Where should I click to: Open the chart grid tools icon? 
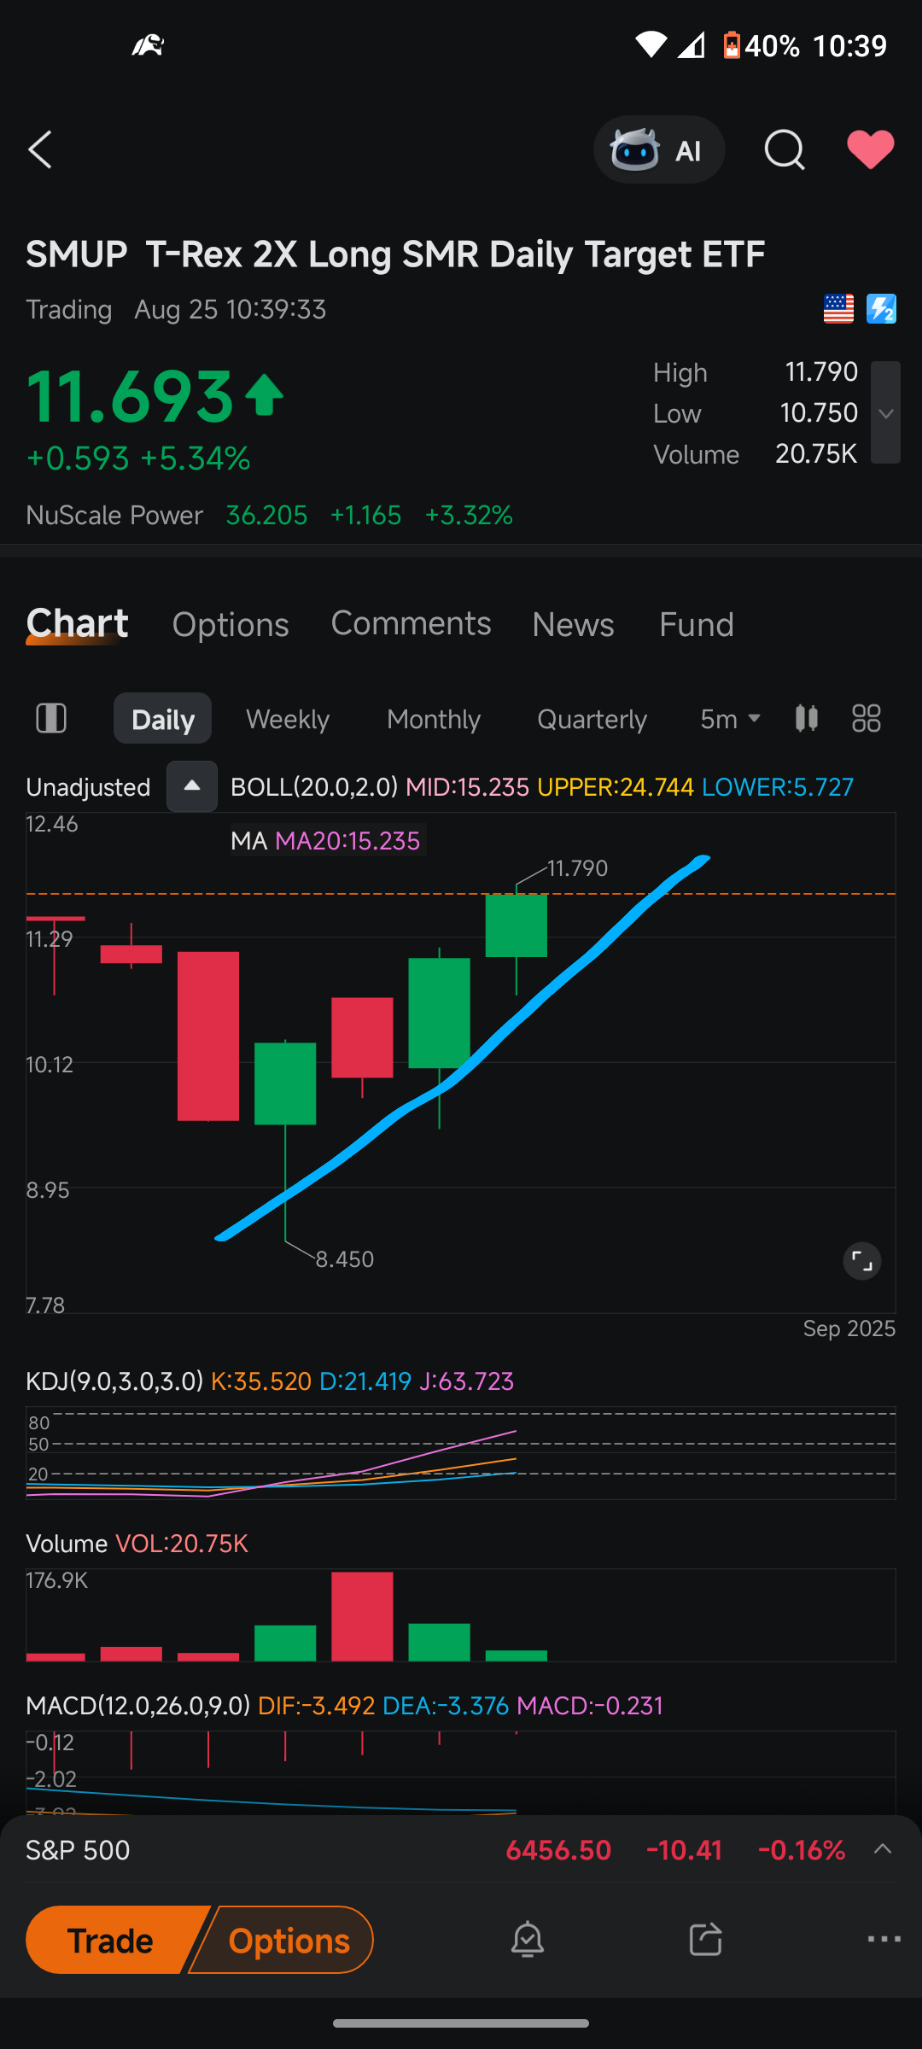coord(866,718)
